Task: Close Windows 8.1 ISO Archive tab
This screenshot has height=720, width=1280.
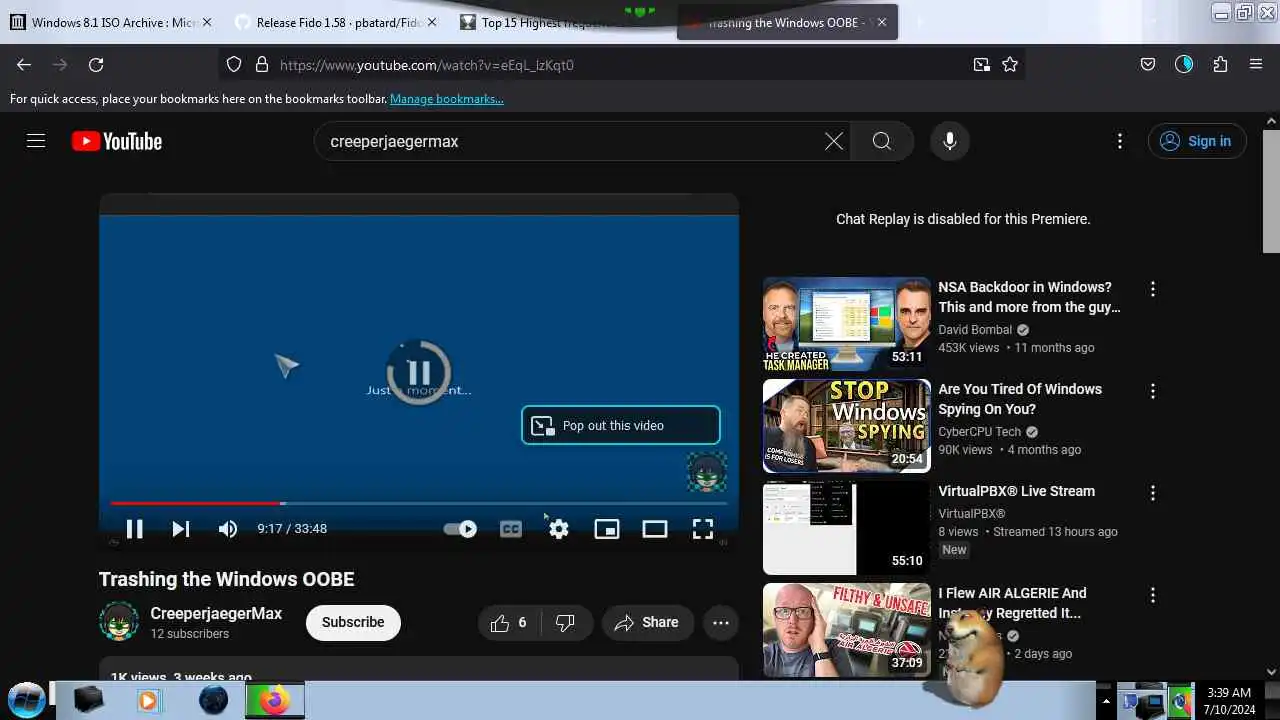Action: coord(207,22)
